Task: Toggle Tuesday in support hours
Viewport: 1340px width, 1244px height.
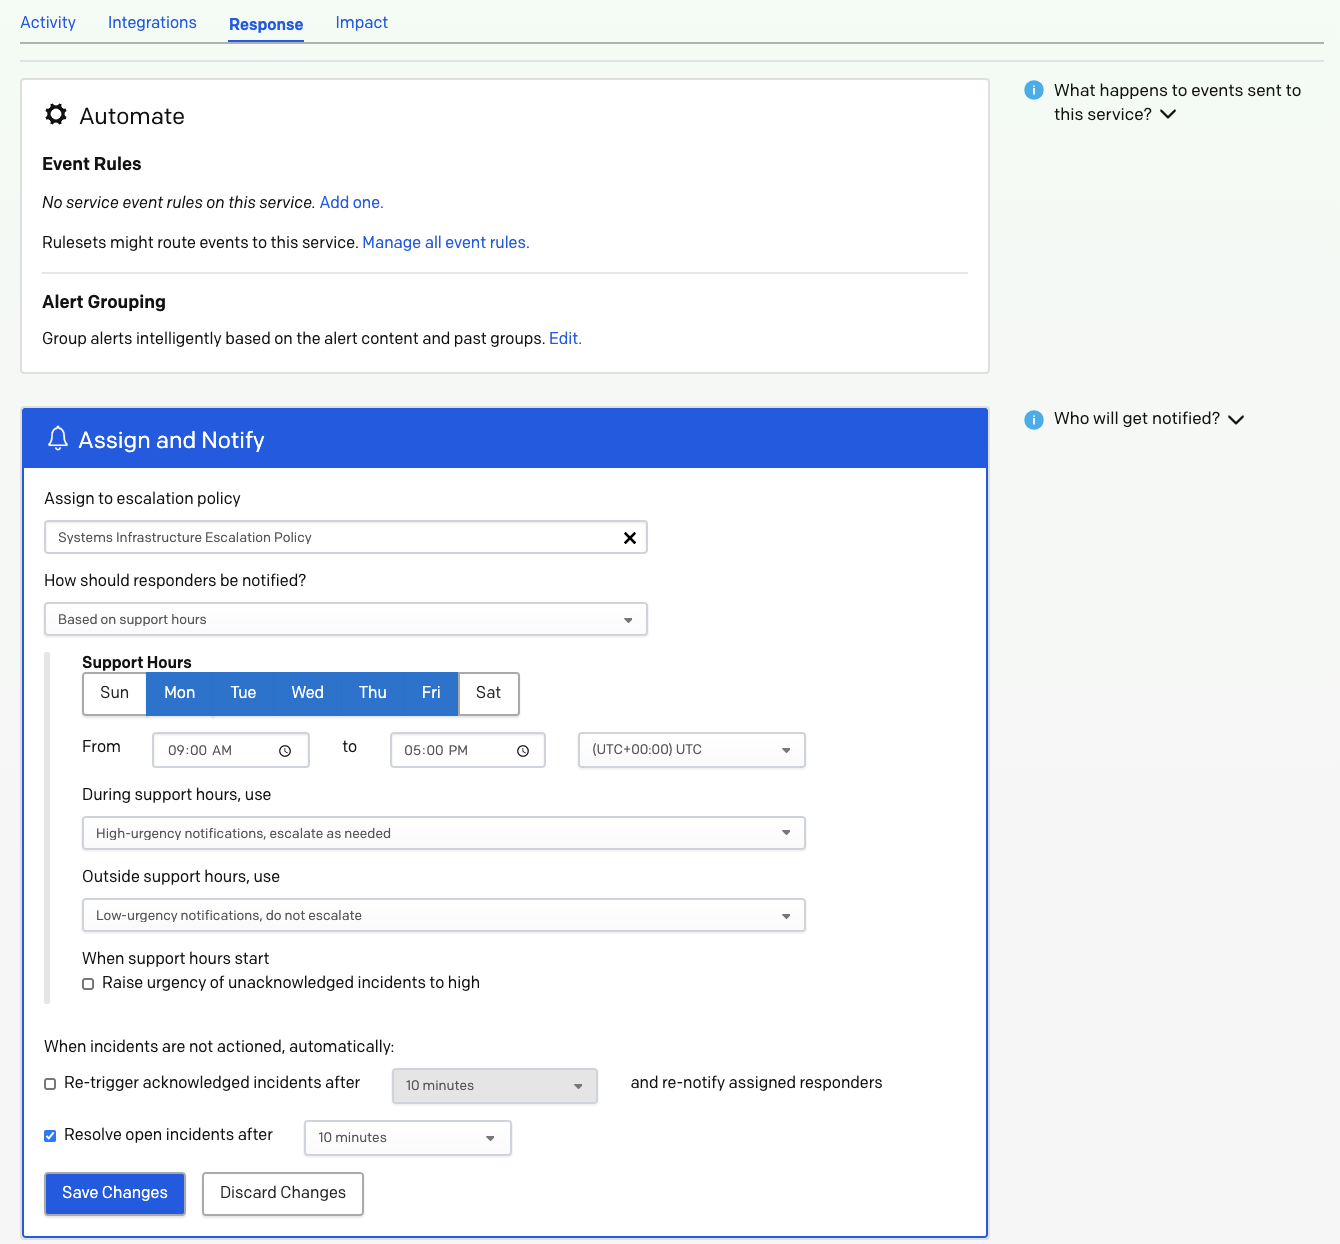Action: pyautogui.click(x=243, y=693)
